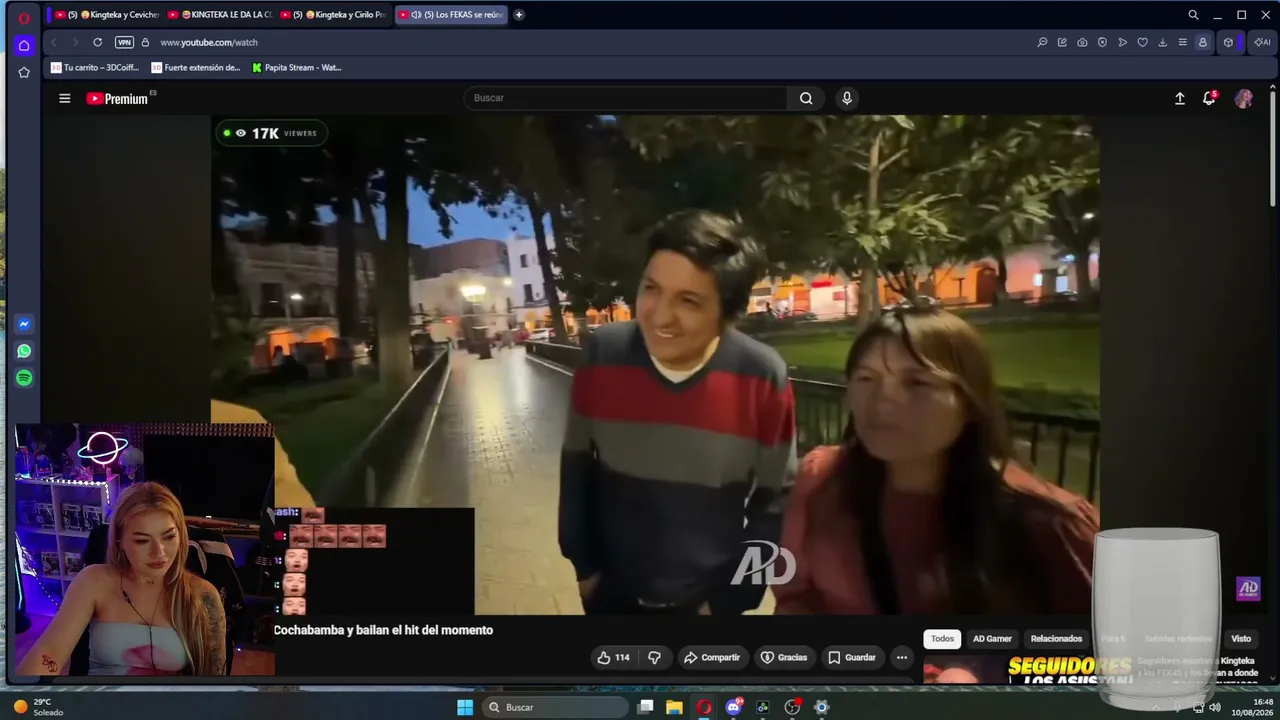The width and height of the screenshot is (1280, 720).
Task: Add page to bookmarks heart icon
Action: click(1142, 42)
